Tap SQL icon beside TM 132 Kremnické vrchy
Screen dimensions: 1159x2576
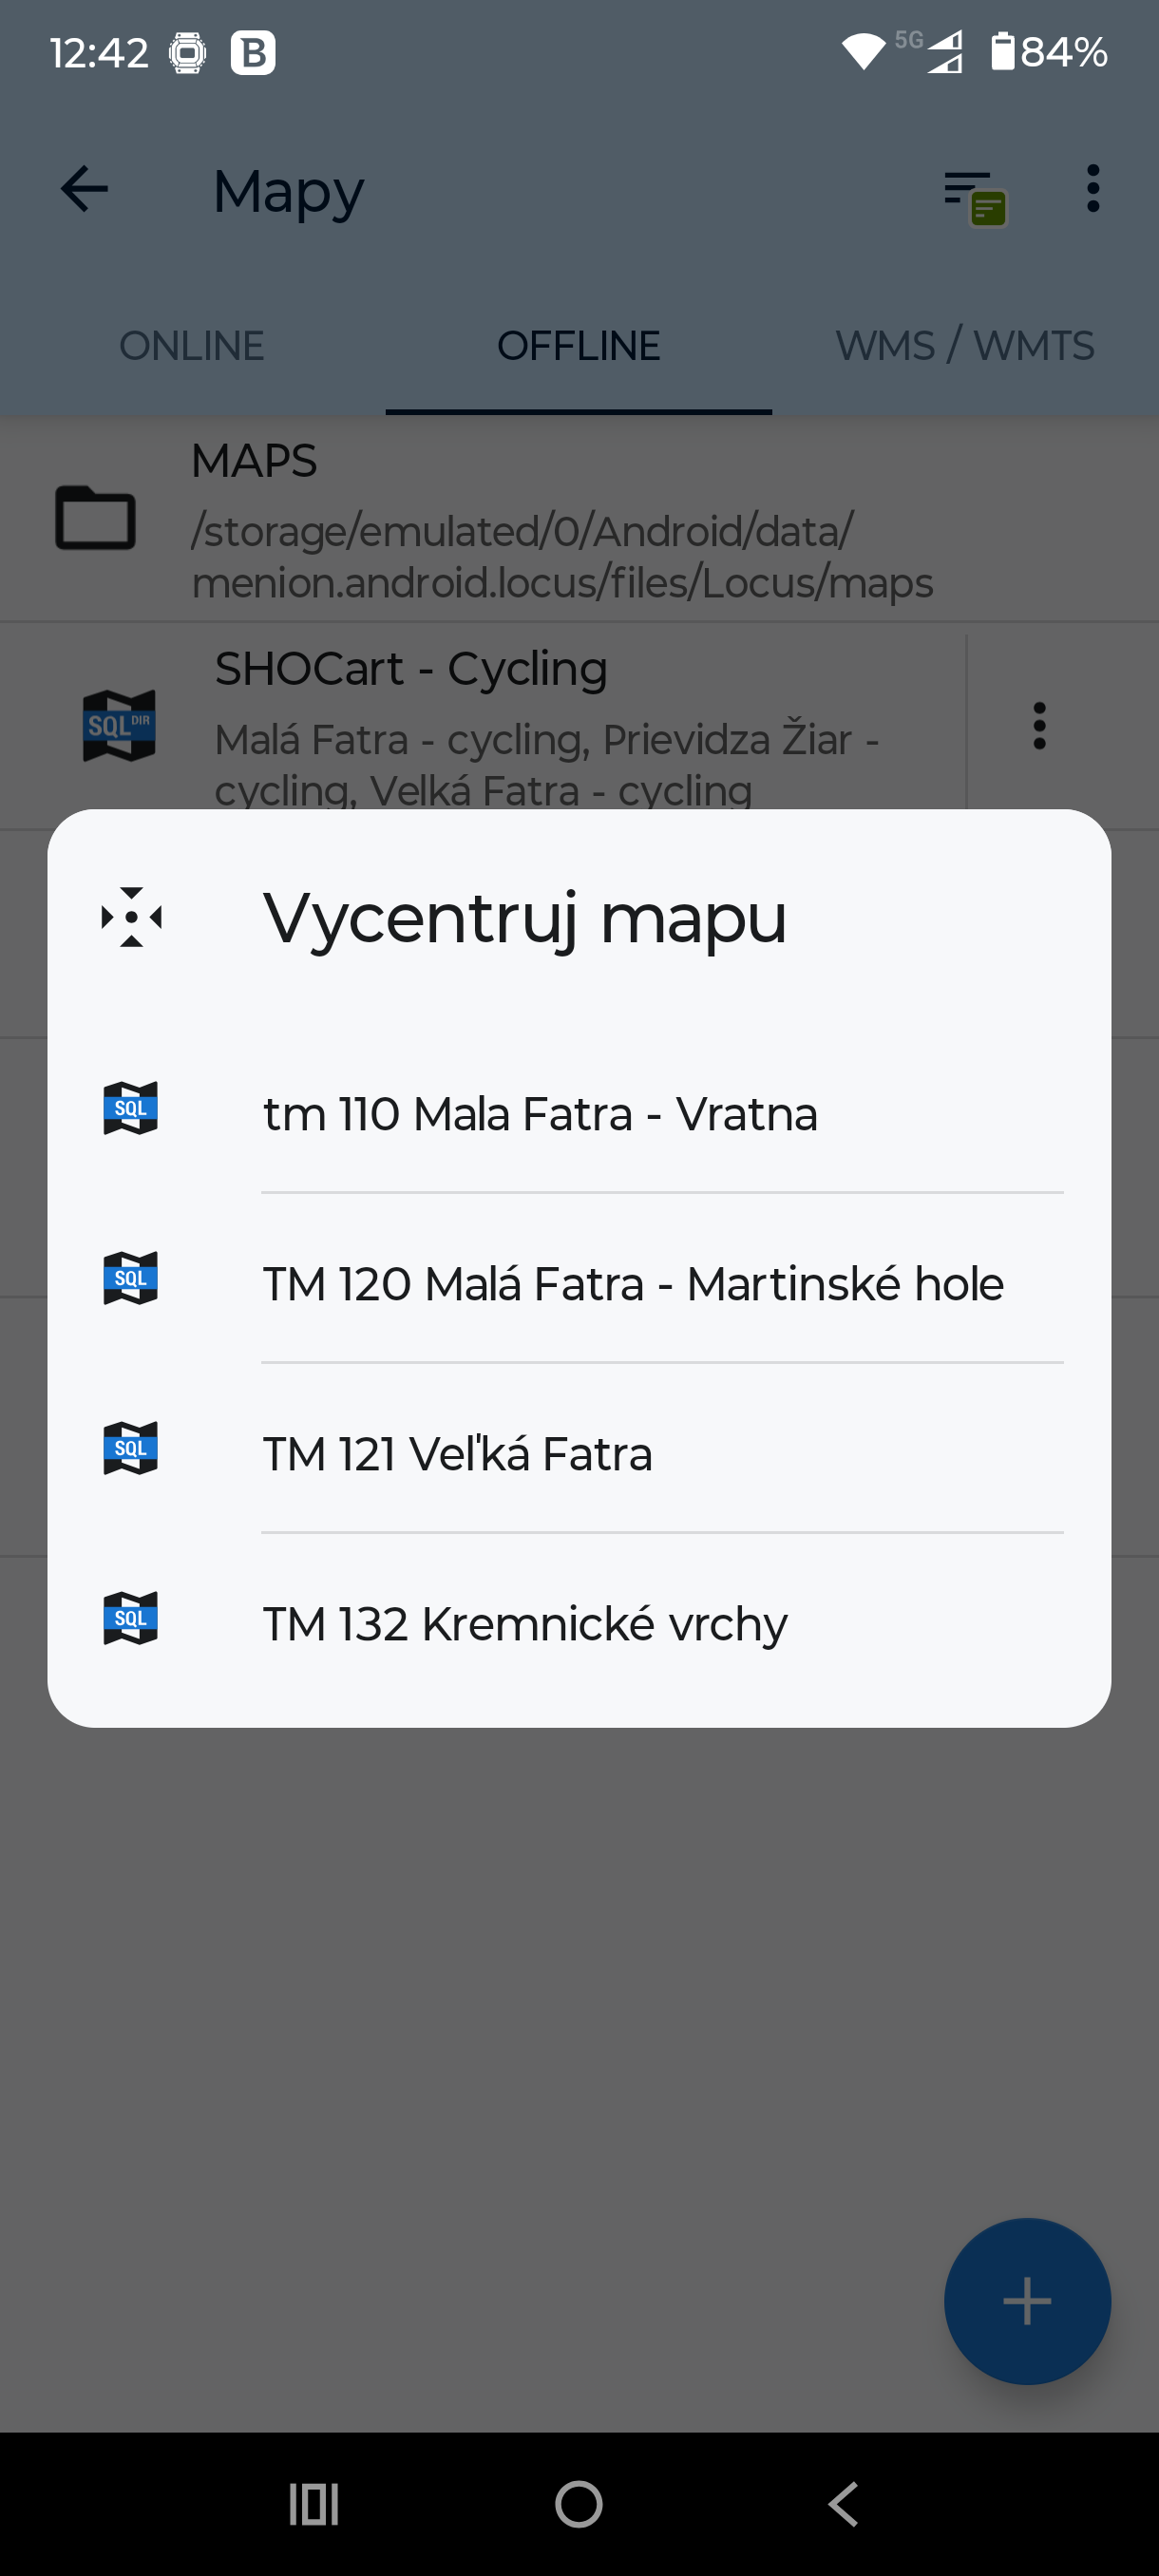click(131, 1618)
